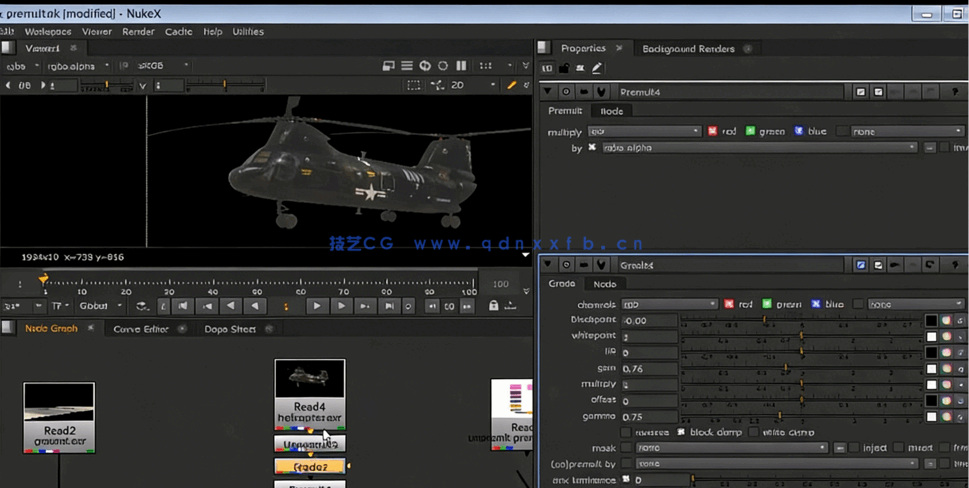
Task: Click the gamma slider in Grade
Action: point(800,416)
